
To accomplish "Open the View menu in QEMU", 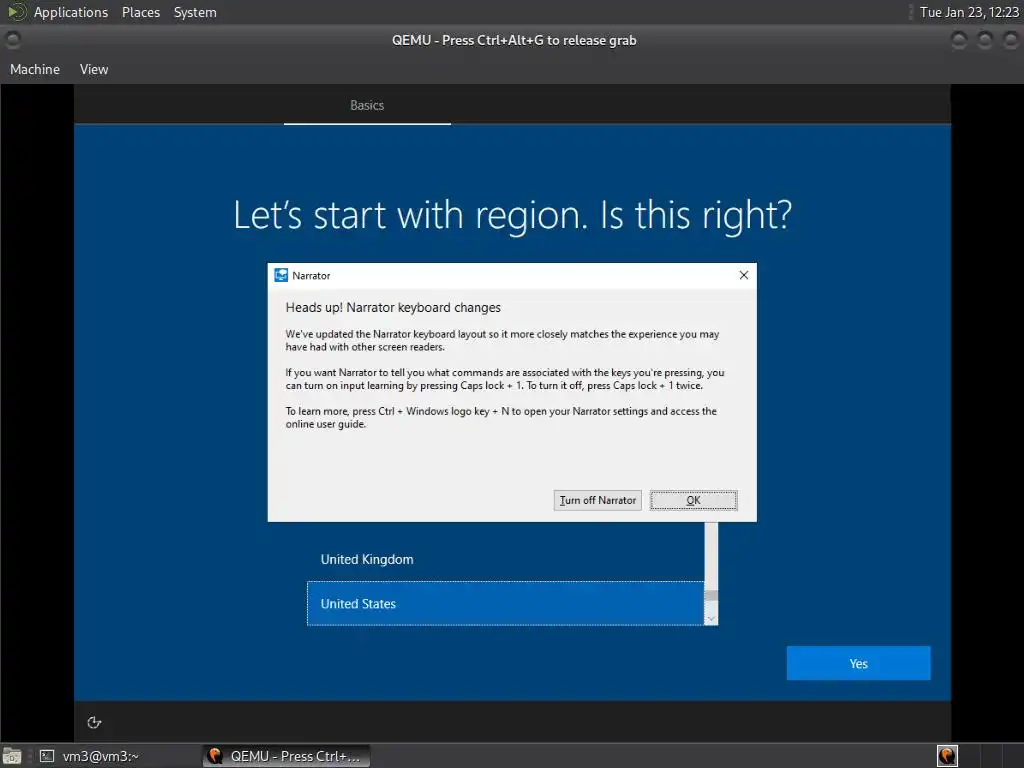I will click(94, 69).
